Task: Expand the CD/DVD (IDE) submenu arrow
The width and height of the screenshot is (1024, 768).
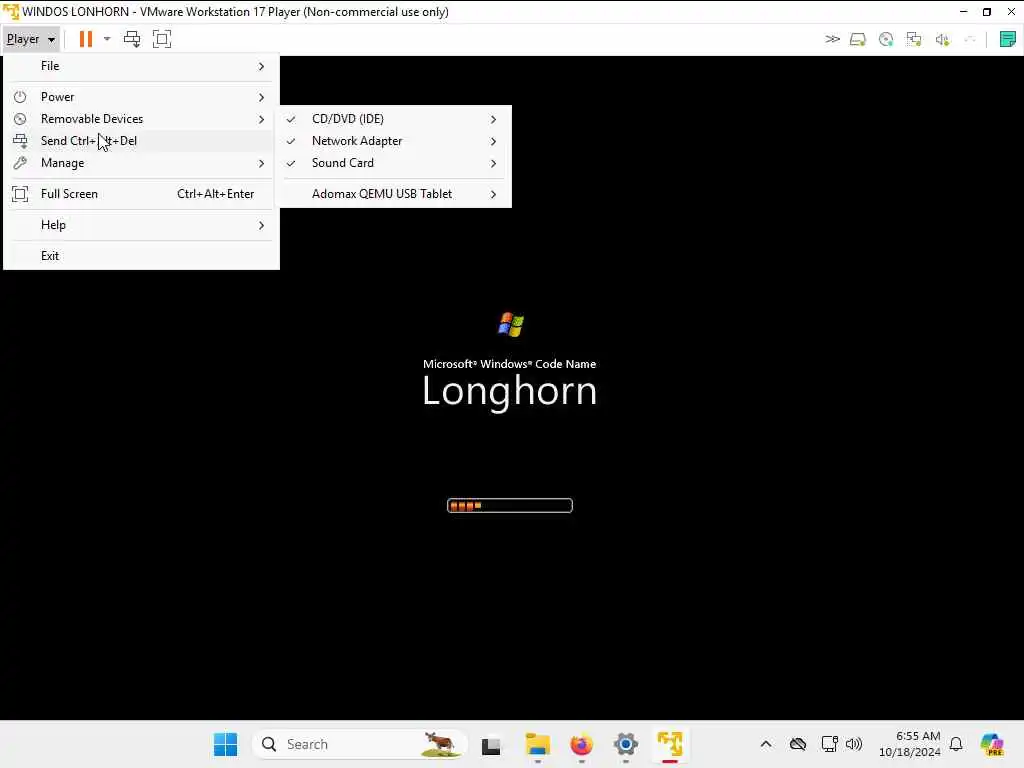Action: click(494, 120)
